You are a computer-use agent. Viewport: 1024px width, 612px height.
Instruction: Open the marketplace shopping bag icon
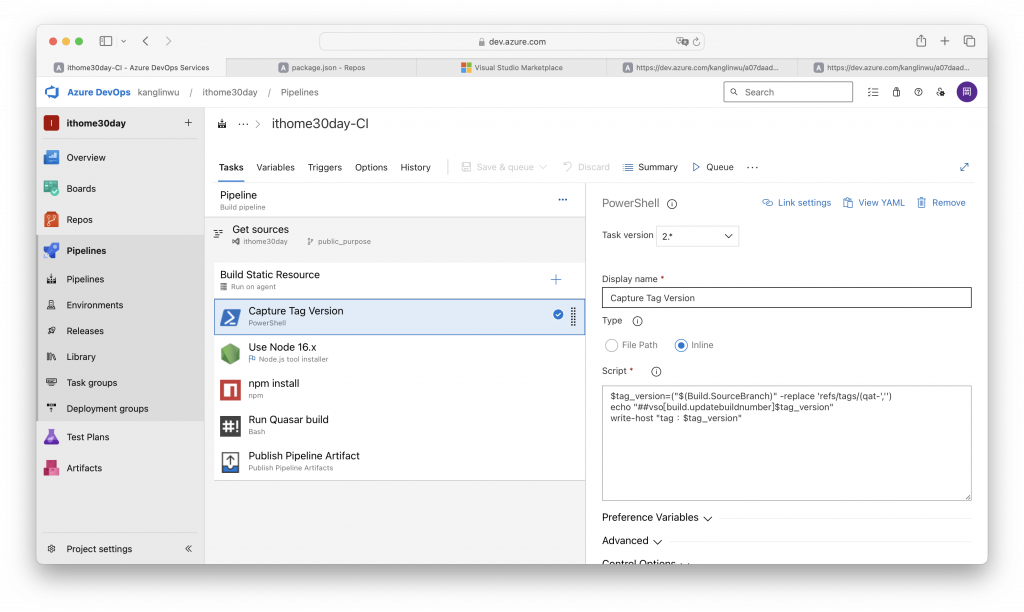[x=896, y=92]
